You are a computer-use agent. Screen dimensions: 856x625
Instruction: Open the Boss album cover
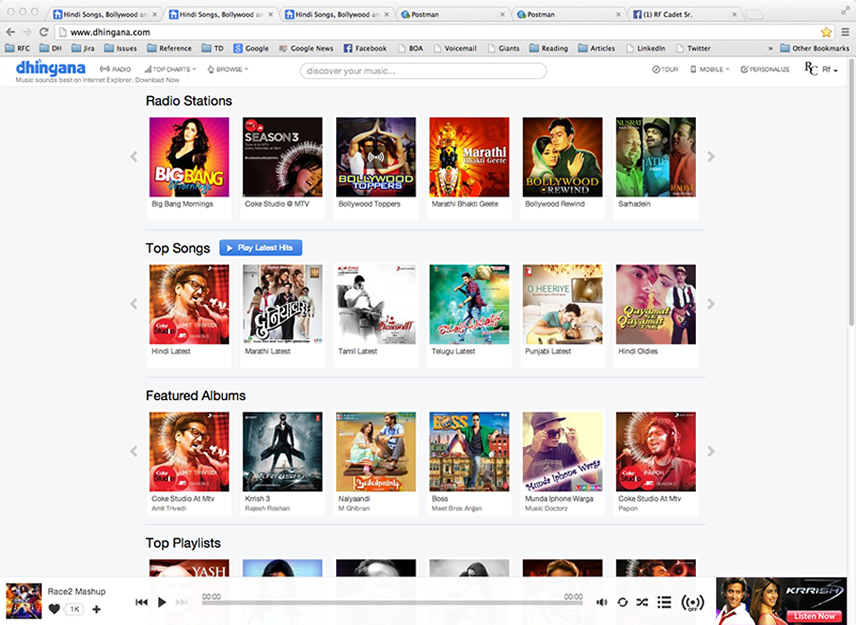469,452
